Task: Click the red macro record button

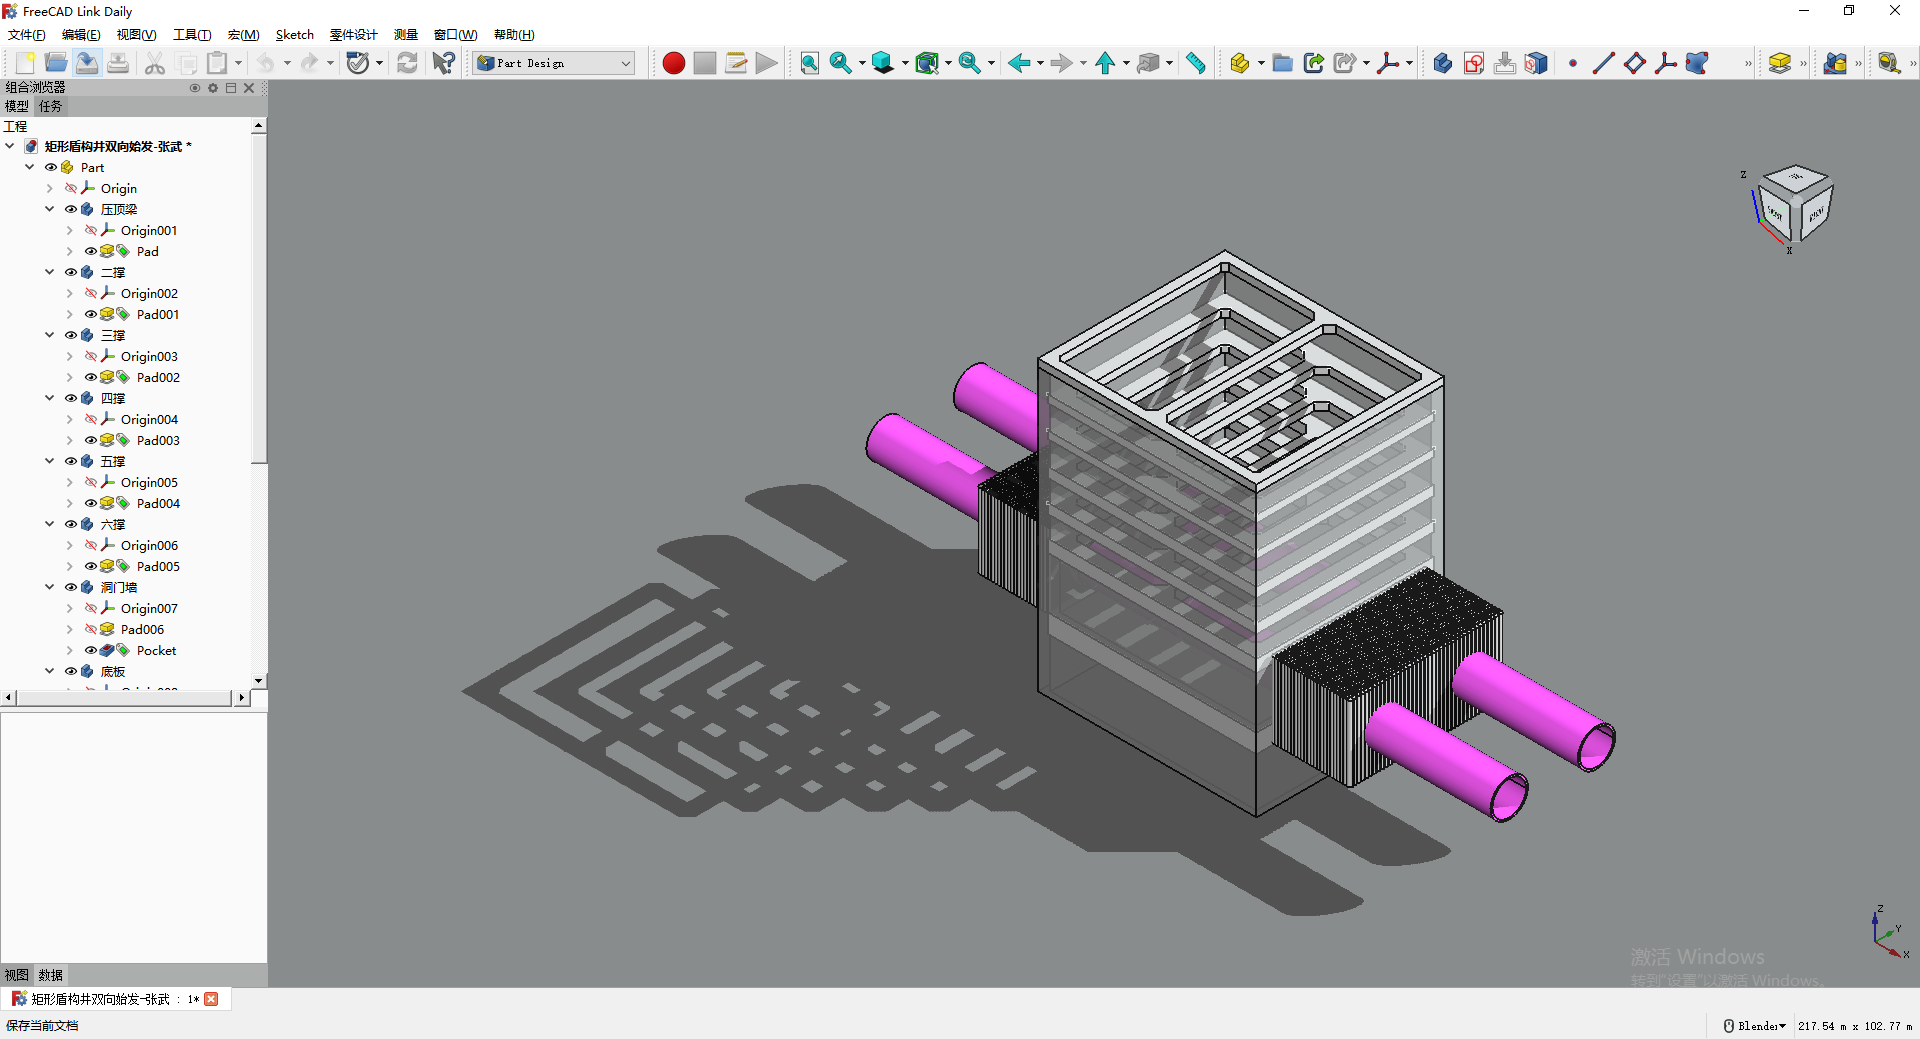Action: coord(673,63)
